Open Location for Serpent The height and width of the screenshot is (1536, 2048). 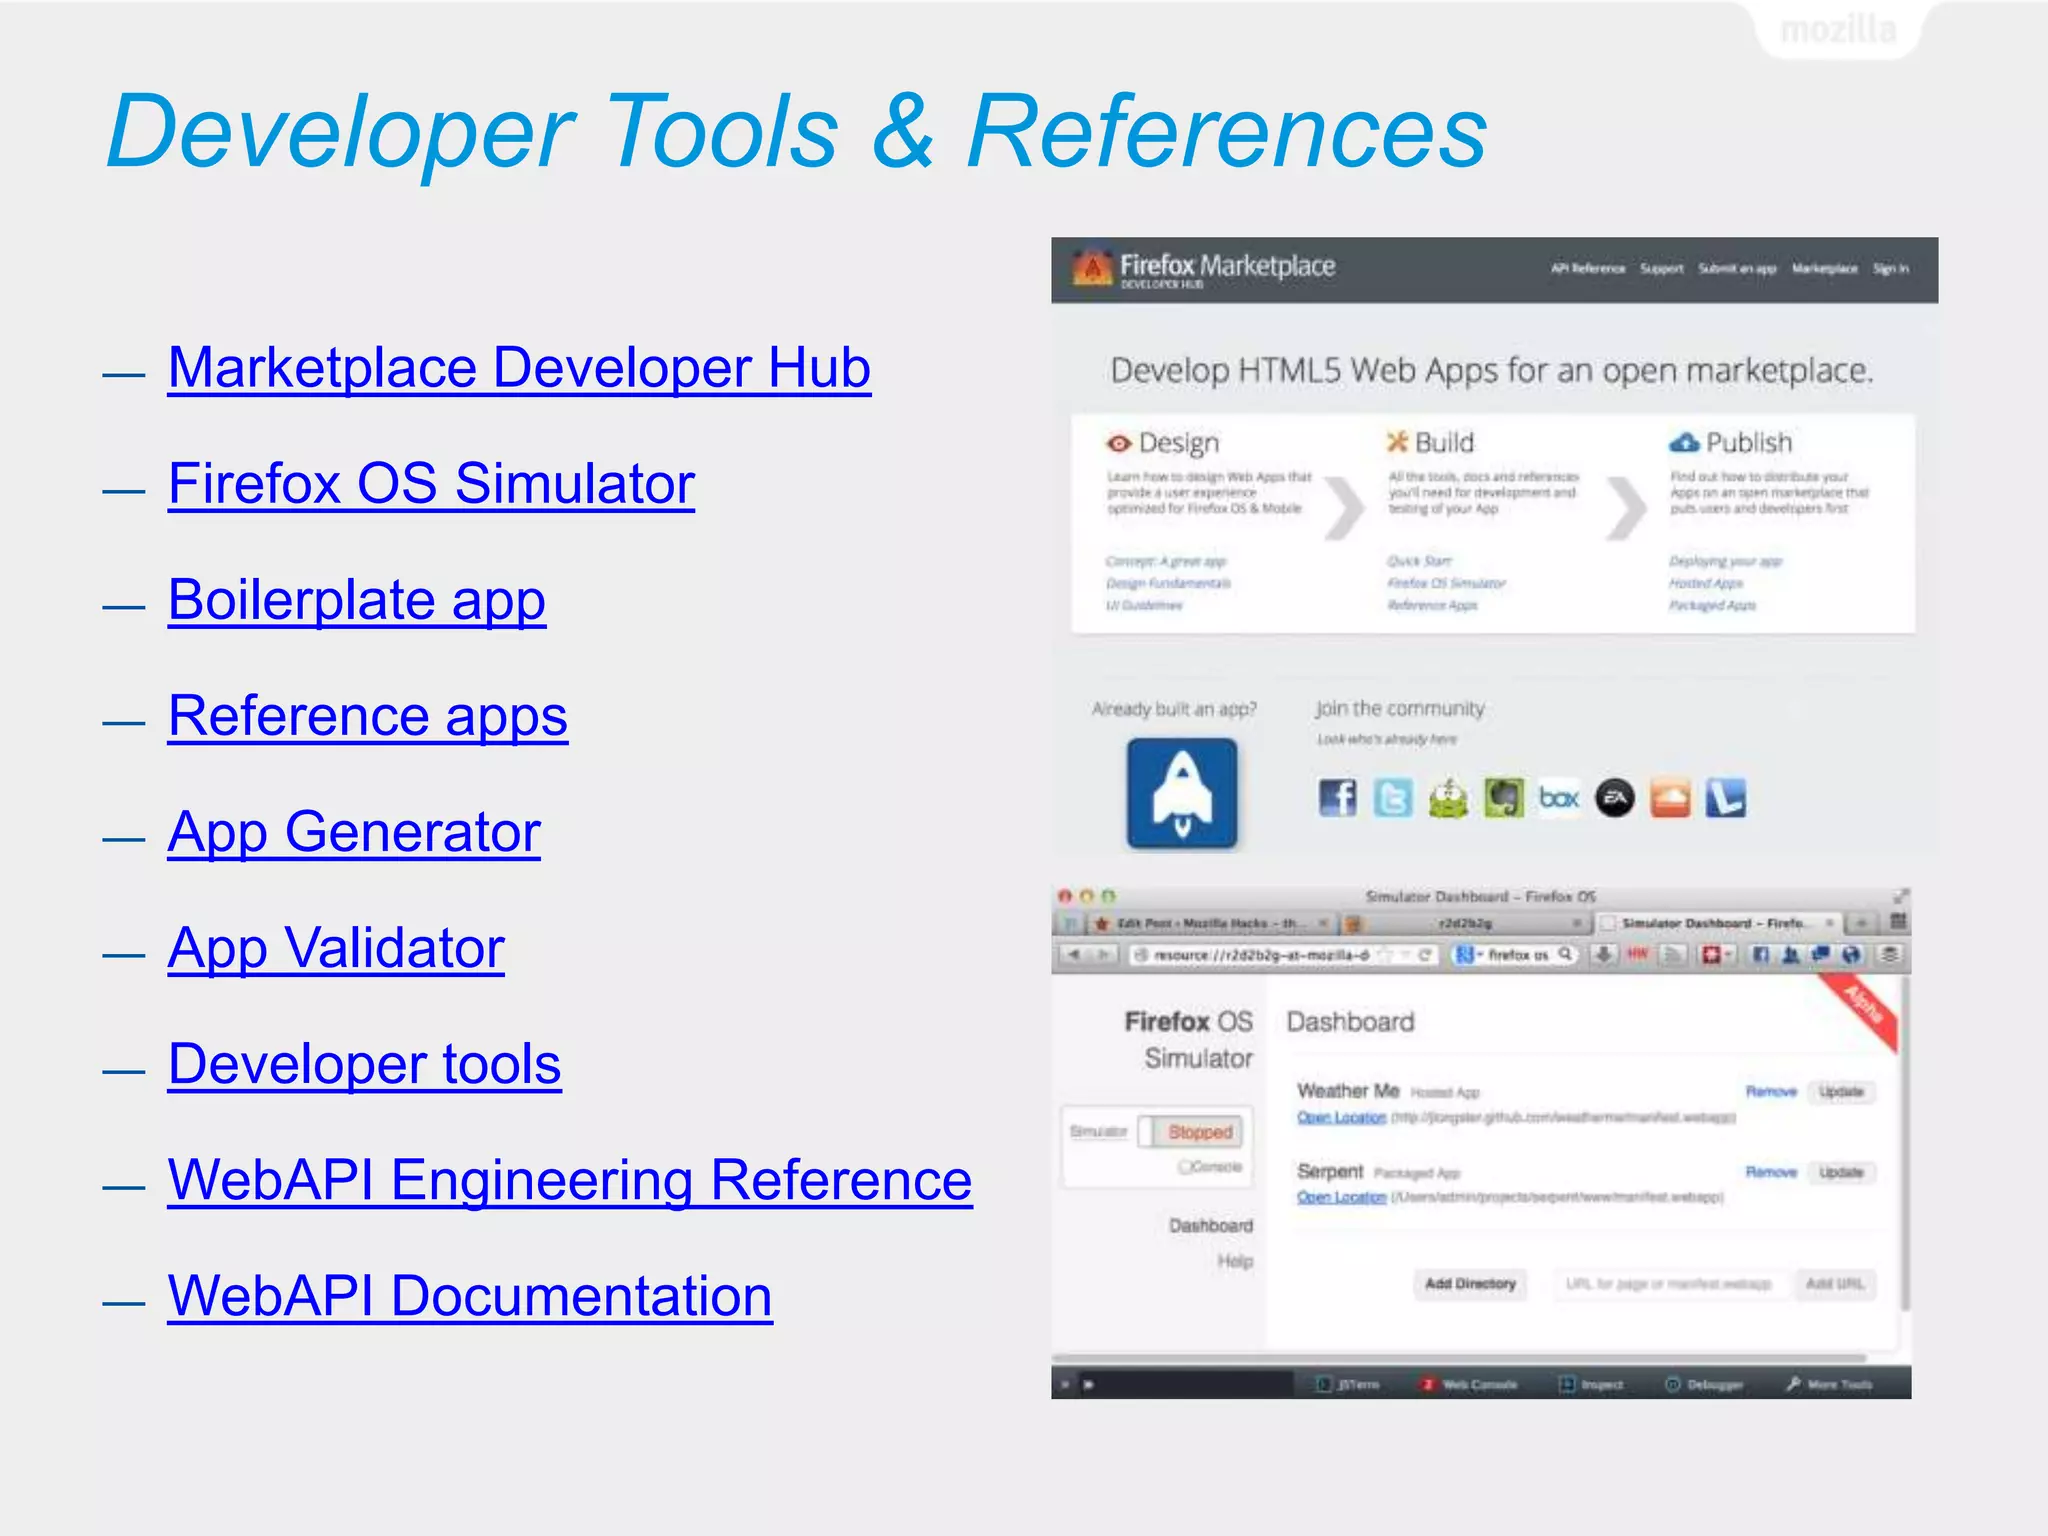[x=1341, y=1197]
